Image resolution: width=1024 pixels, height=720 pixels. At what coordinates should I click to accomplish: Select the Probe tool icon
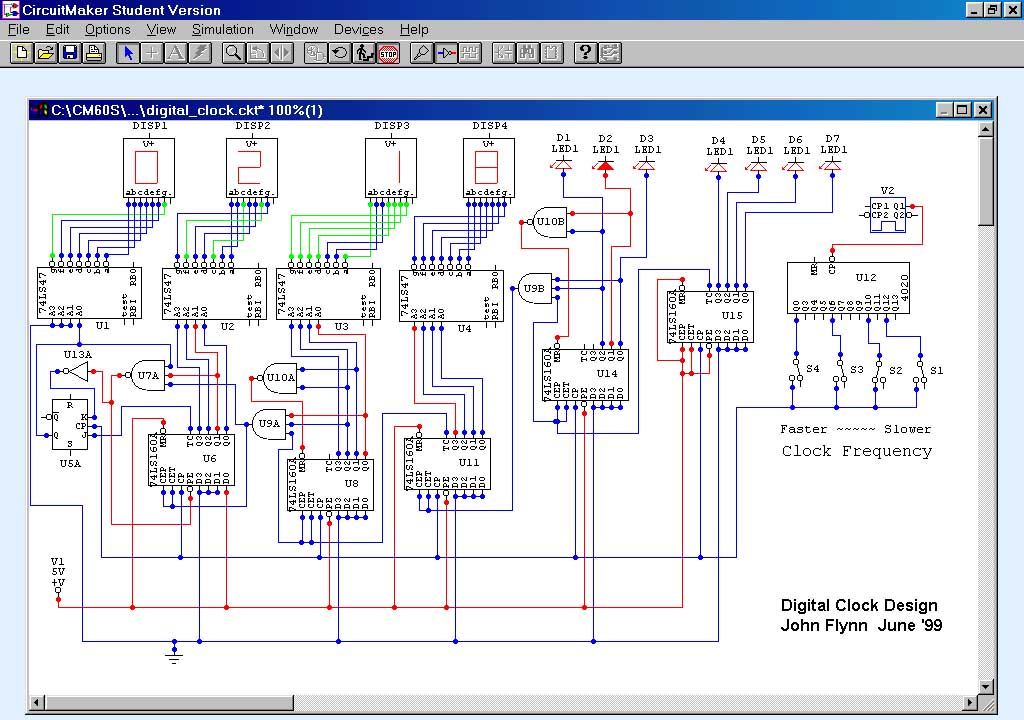point(421,53)
